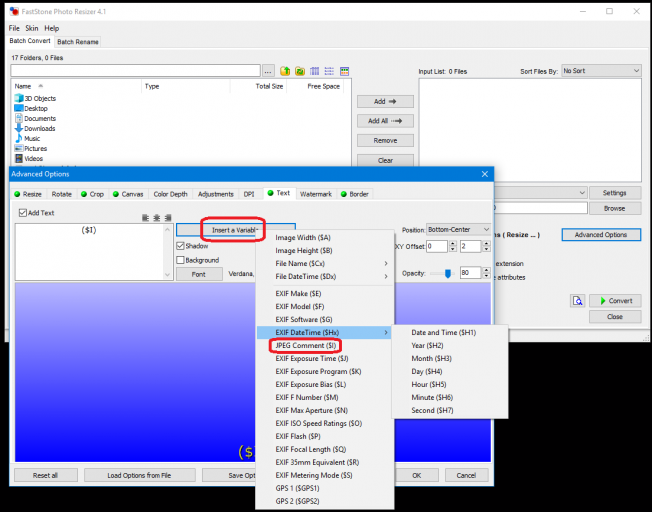
Task: Switch to the Resize tab
Action: [x=28, y=194]
